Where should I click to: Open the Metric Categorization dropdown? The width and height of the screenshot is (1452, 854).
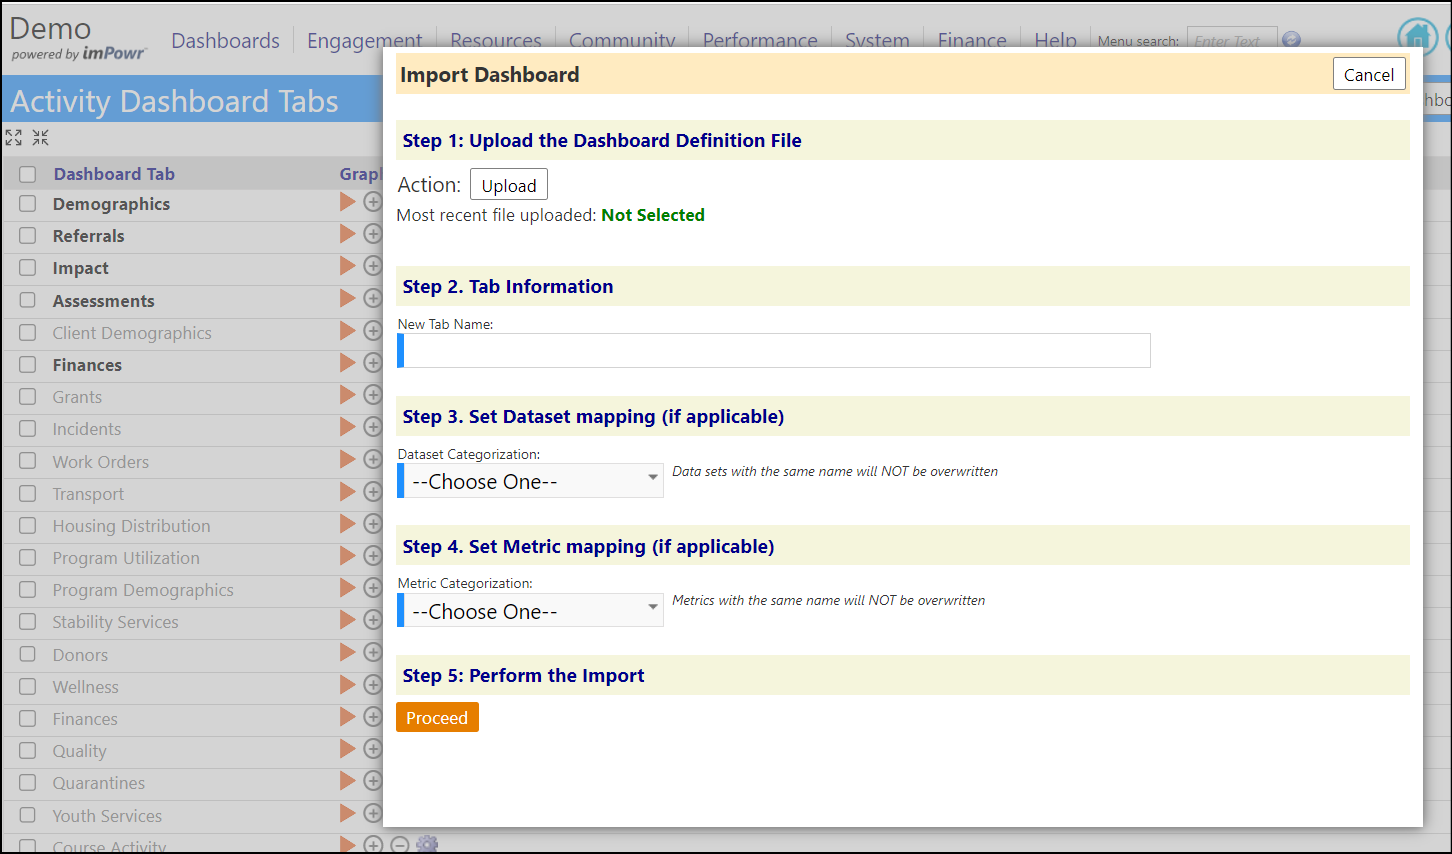tap(531, 611)
